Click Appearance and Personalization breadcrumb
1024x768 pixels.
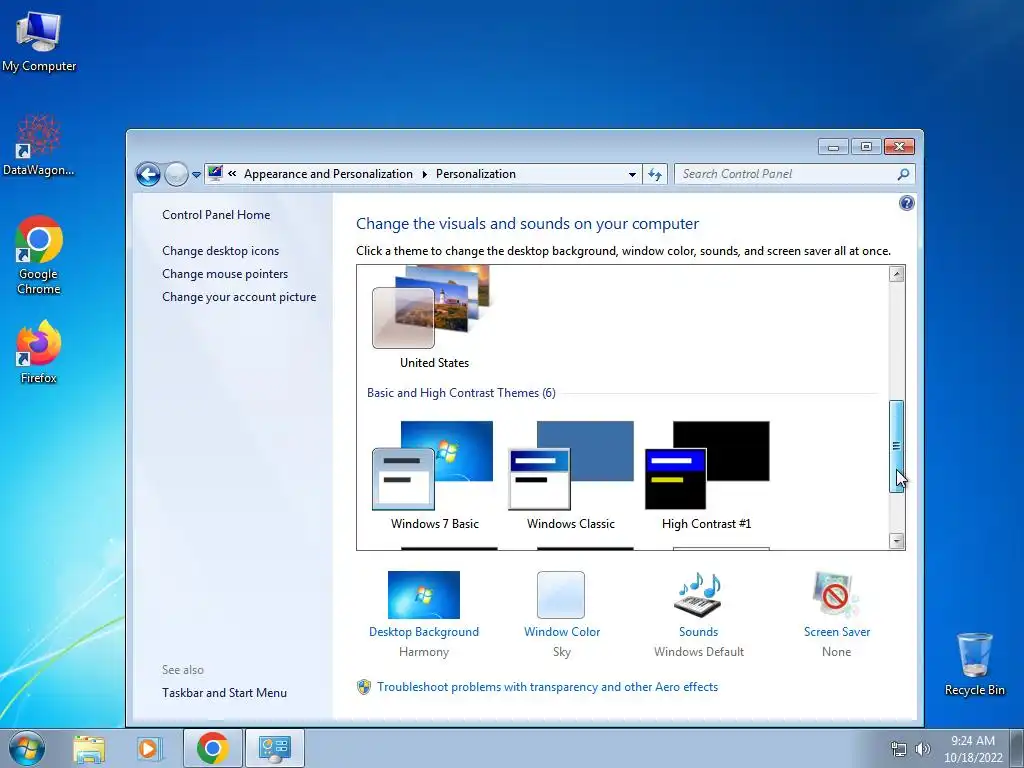pos(328,174)
